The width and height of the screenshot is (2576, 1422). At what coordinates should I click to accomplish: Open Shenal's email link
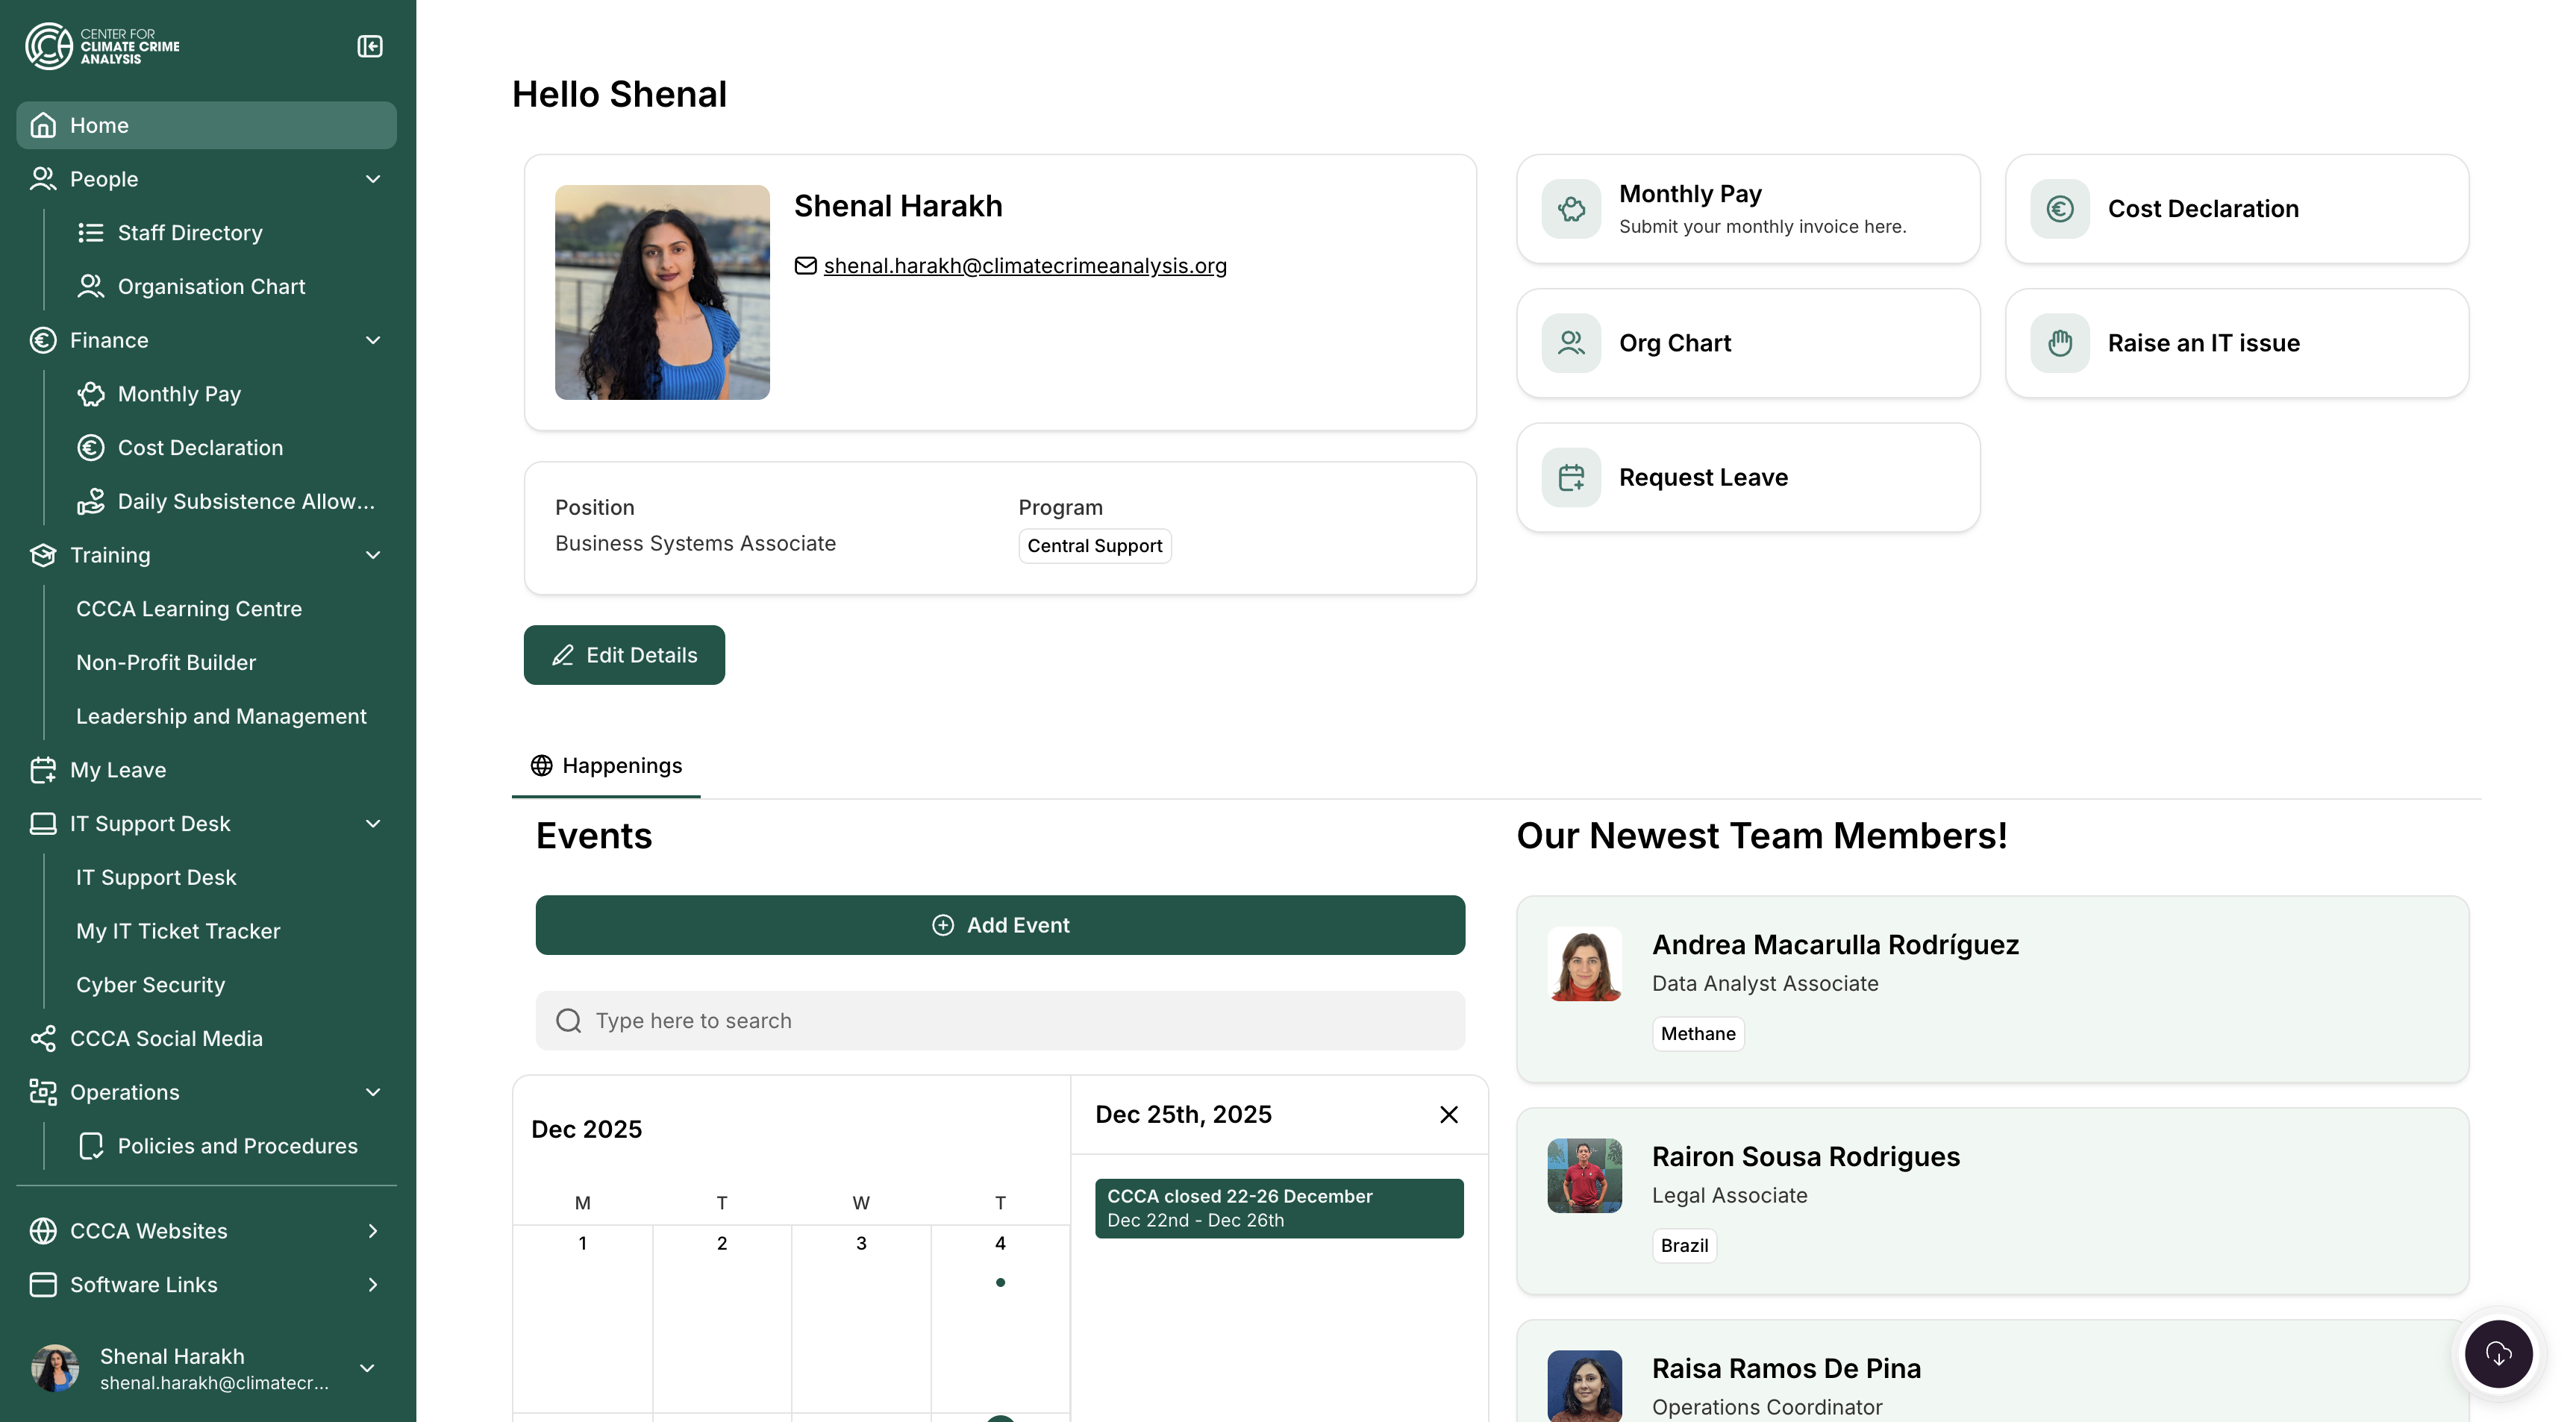click(1024, 265)
